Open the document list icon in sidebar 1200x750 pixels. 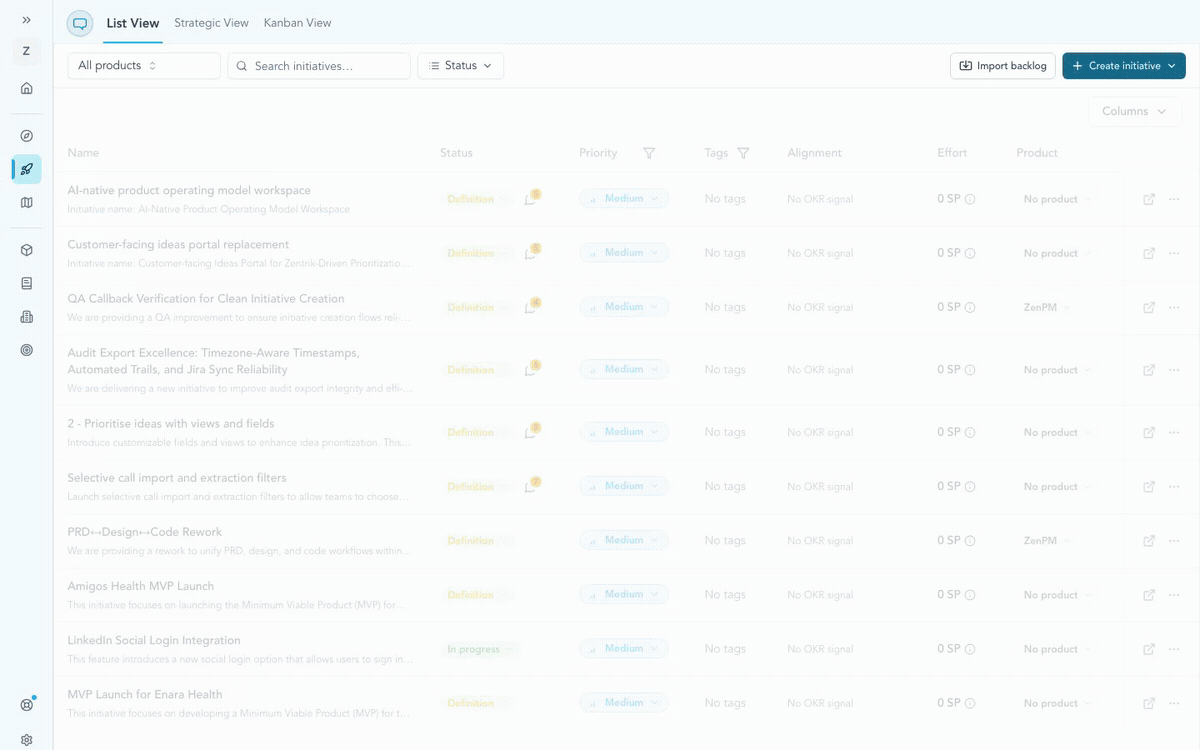[26, 284]
